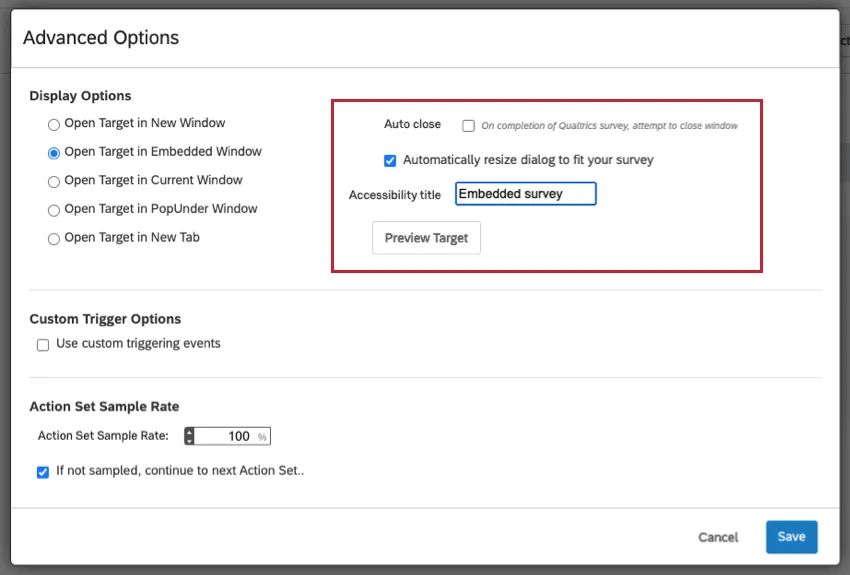850x575 pixels.
Task: Uncheck Automatically resize dialog to fit survey
Action: [390, 160]
